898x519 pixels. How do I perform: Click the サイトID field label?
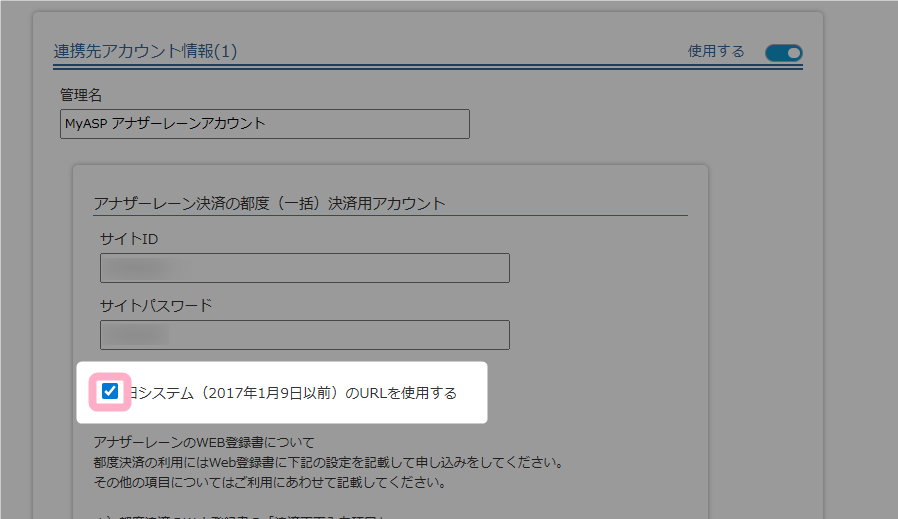pyautogui.click(x=129, y=239)
